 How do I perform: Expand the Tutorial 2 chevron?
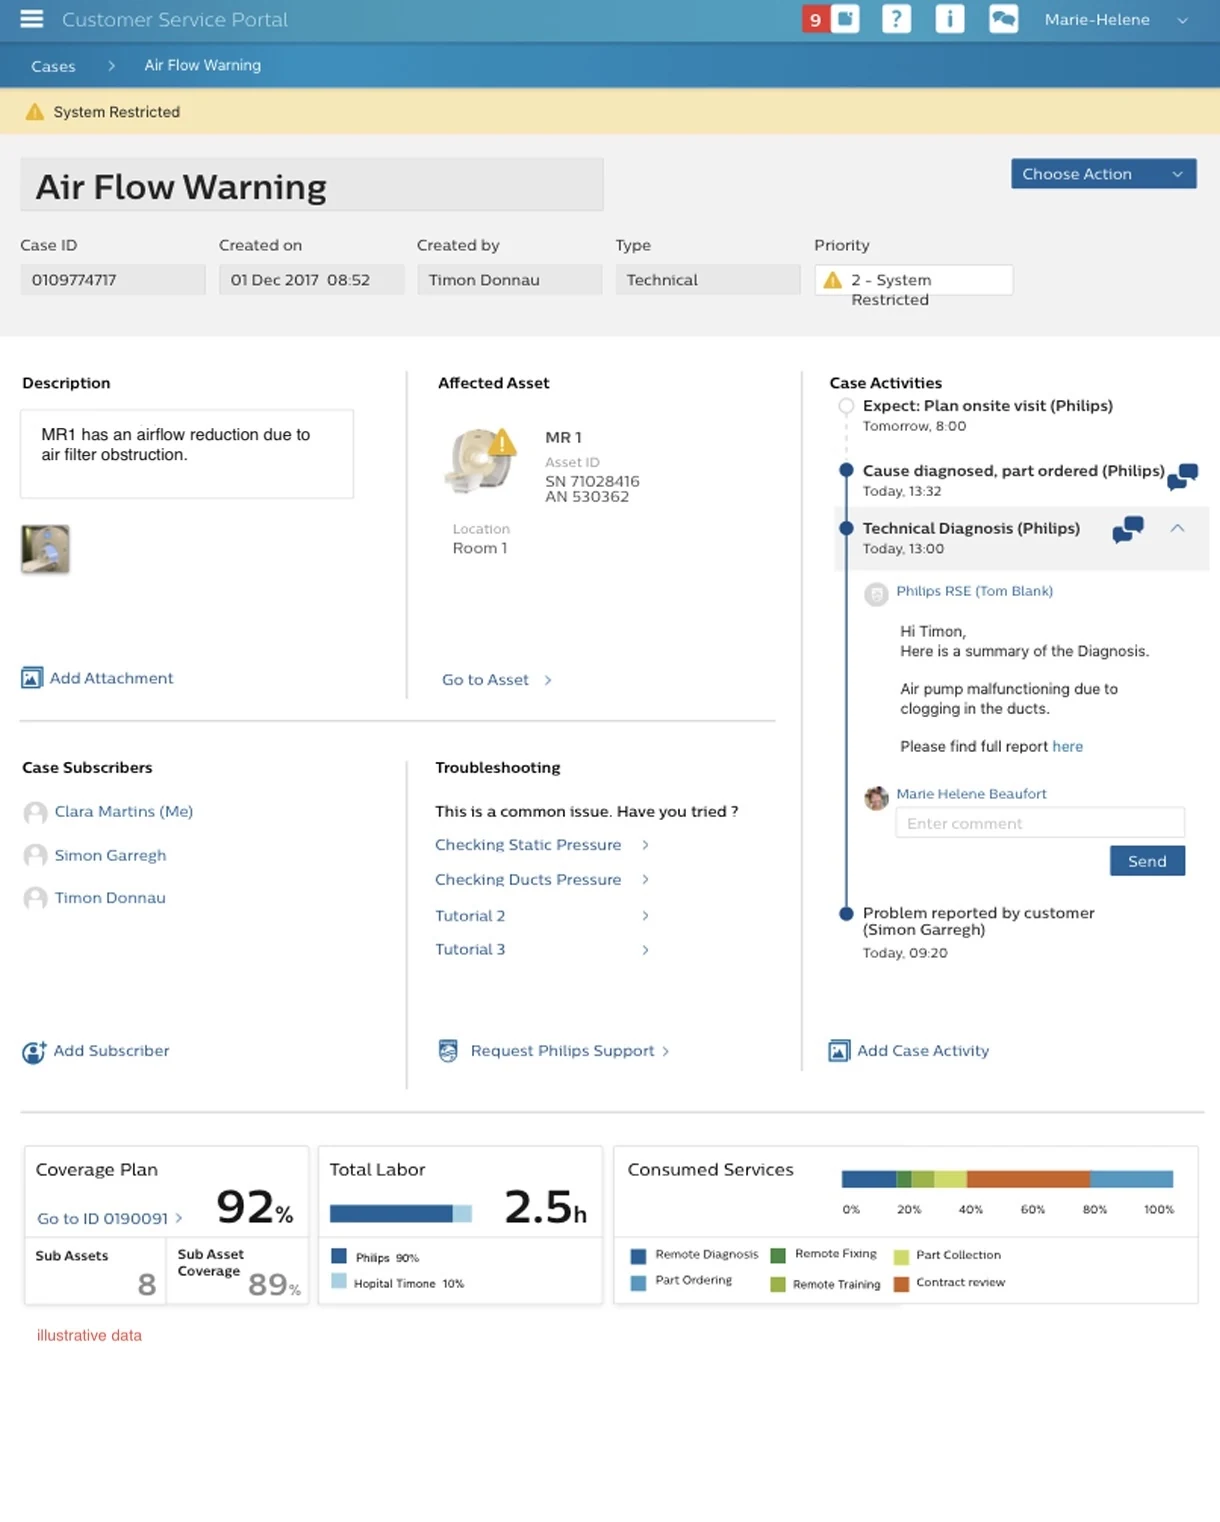pyautogui.click(x=645, y=916)
